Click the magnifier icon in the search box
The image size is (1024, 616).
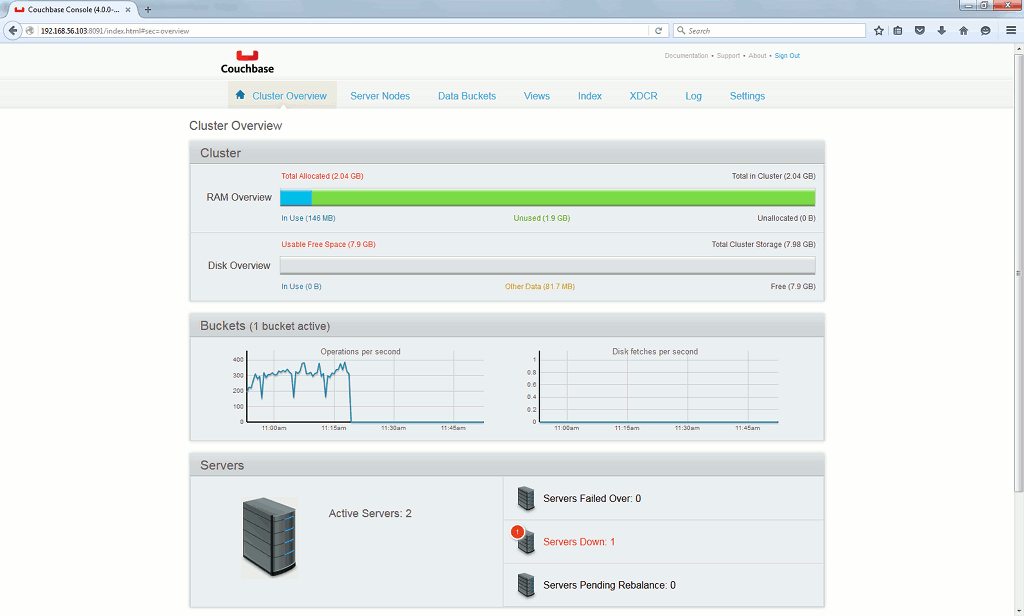[681, 31]
